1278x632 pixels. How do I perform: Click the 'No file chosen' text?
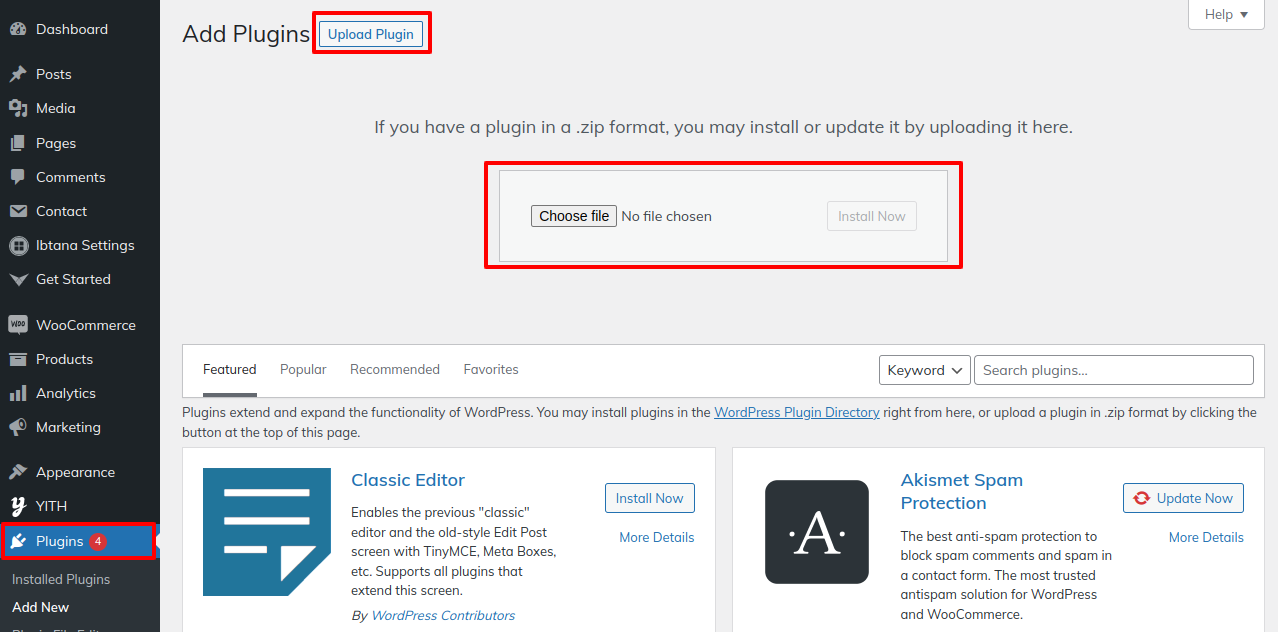click(x=667, y=216)
